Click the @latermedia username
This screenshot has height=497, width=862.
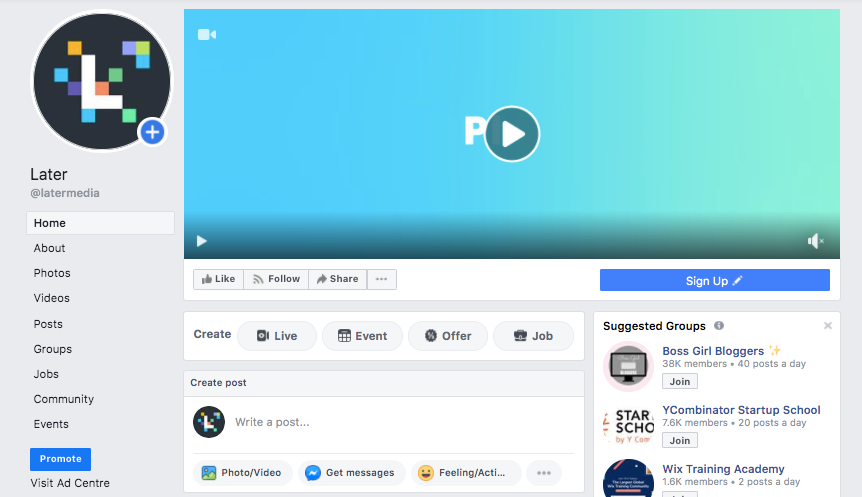pos(65,193)
